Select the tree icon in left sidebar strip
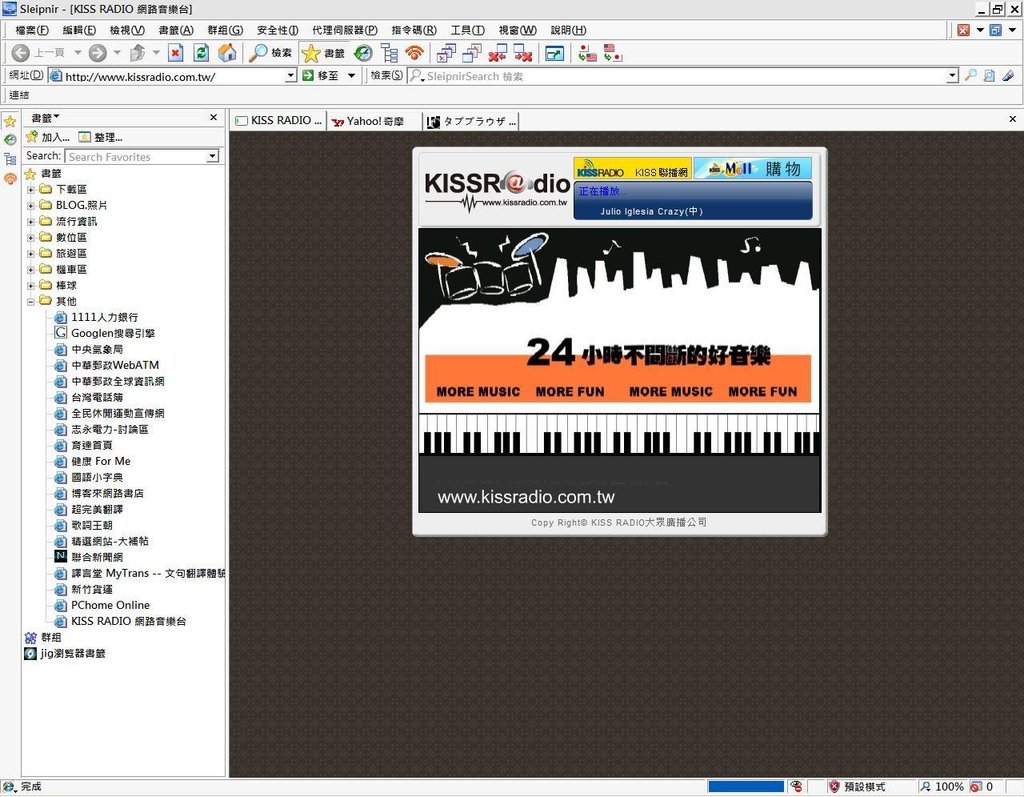Viewport: 1024px width, 797px height. click(x=10, y=159)
